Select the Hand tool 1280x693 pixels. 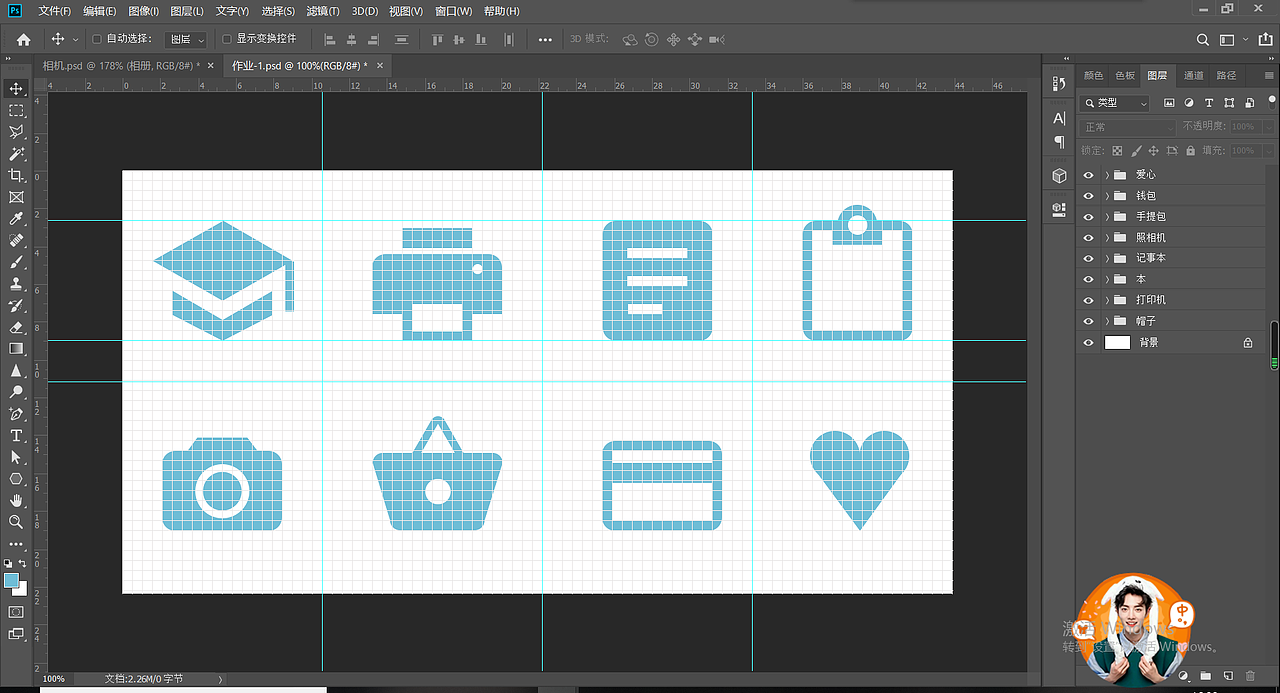click(16, 500)
